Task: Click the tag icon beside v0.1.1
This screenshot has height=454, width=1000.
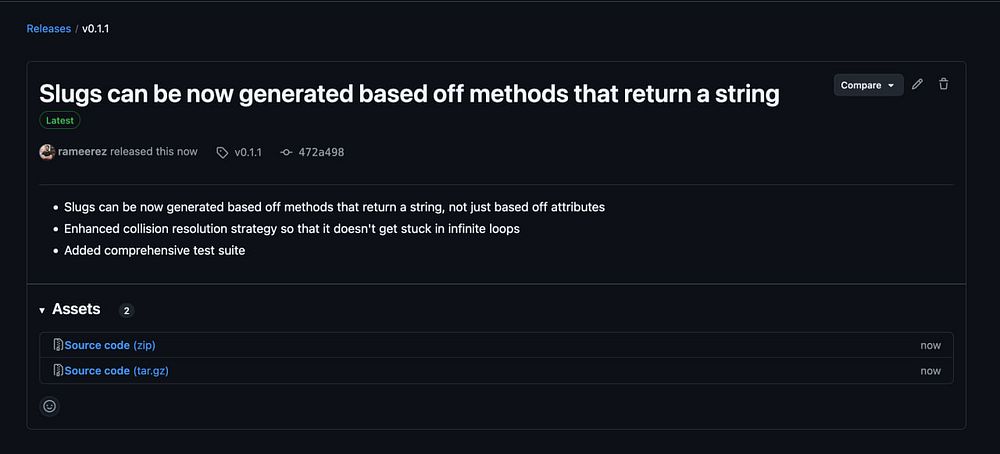Action: (x=222, y=152)
